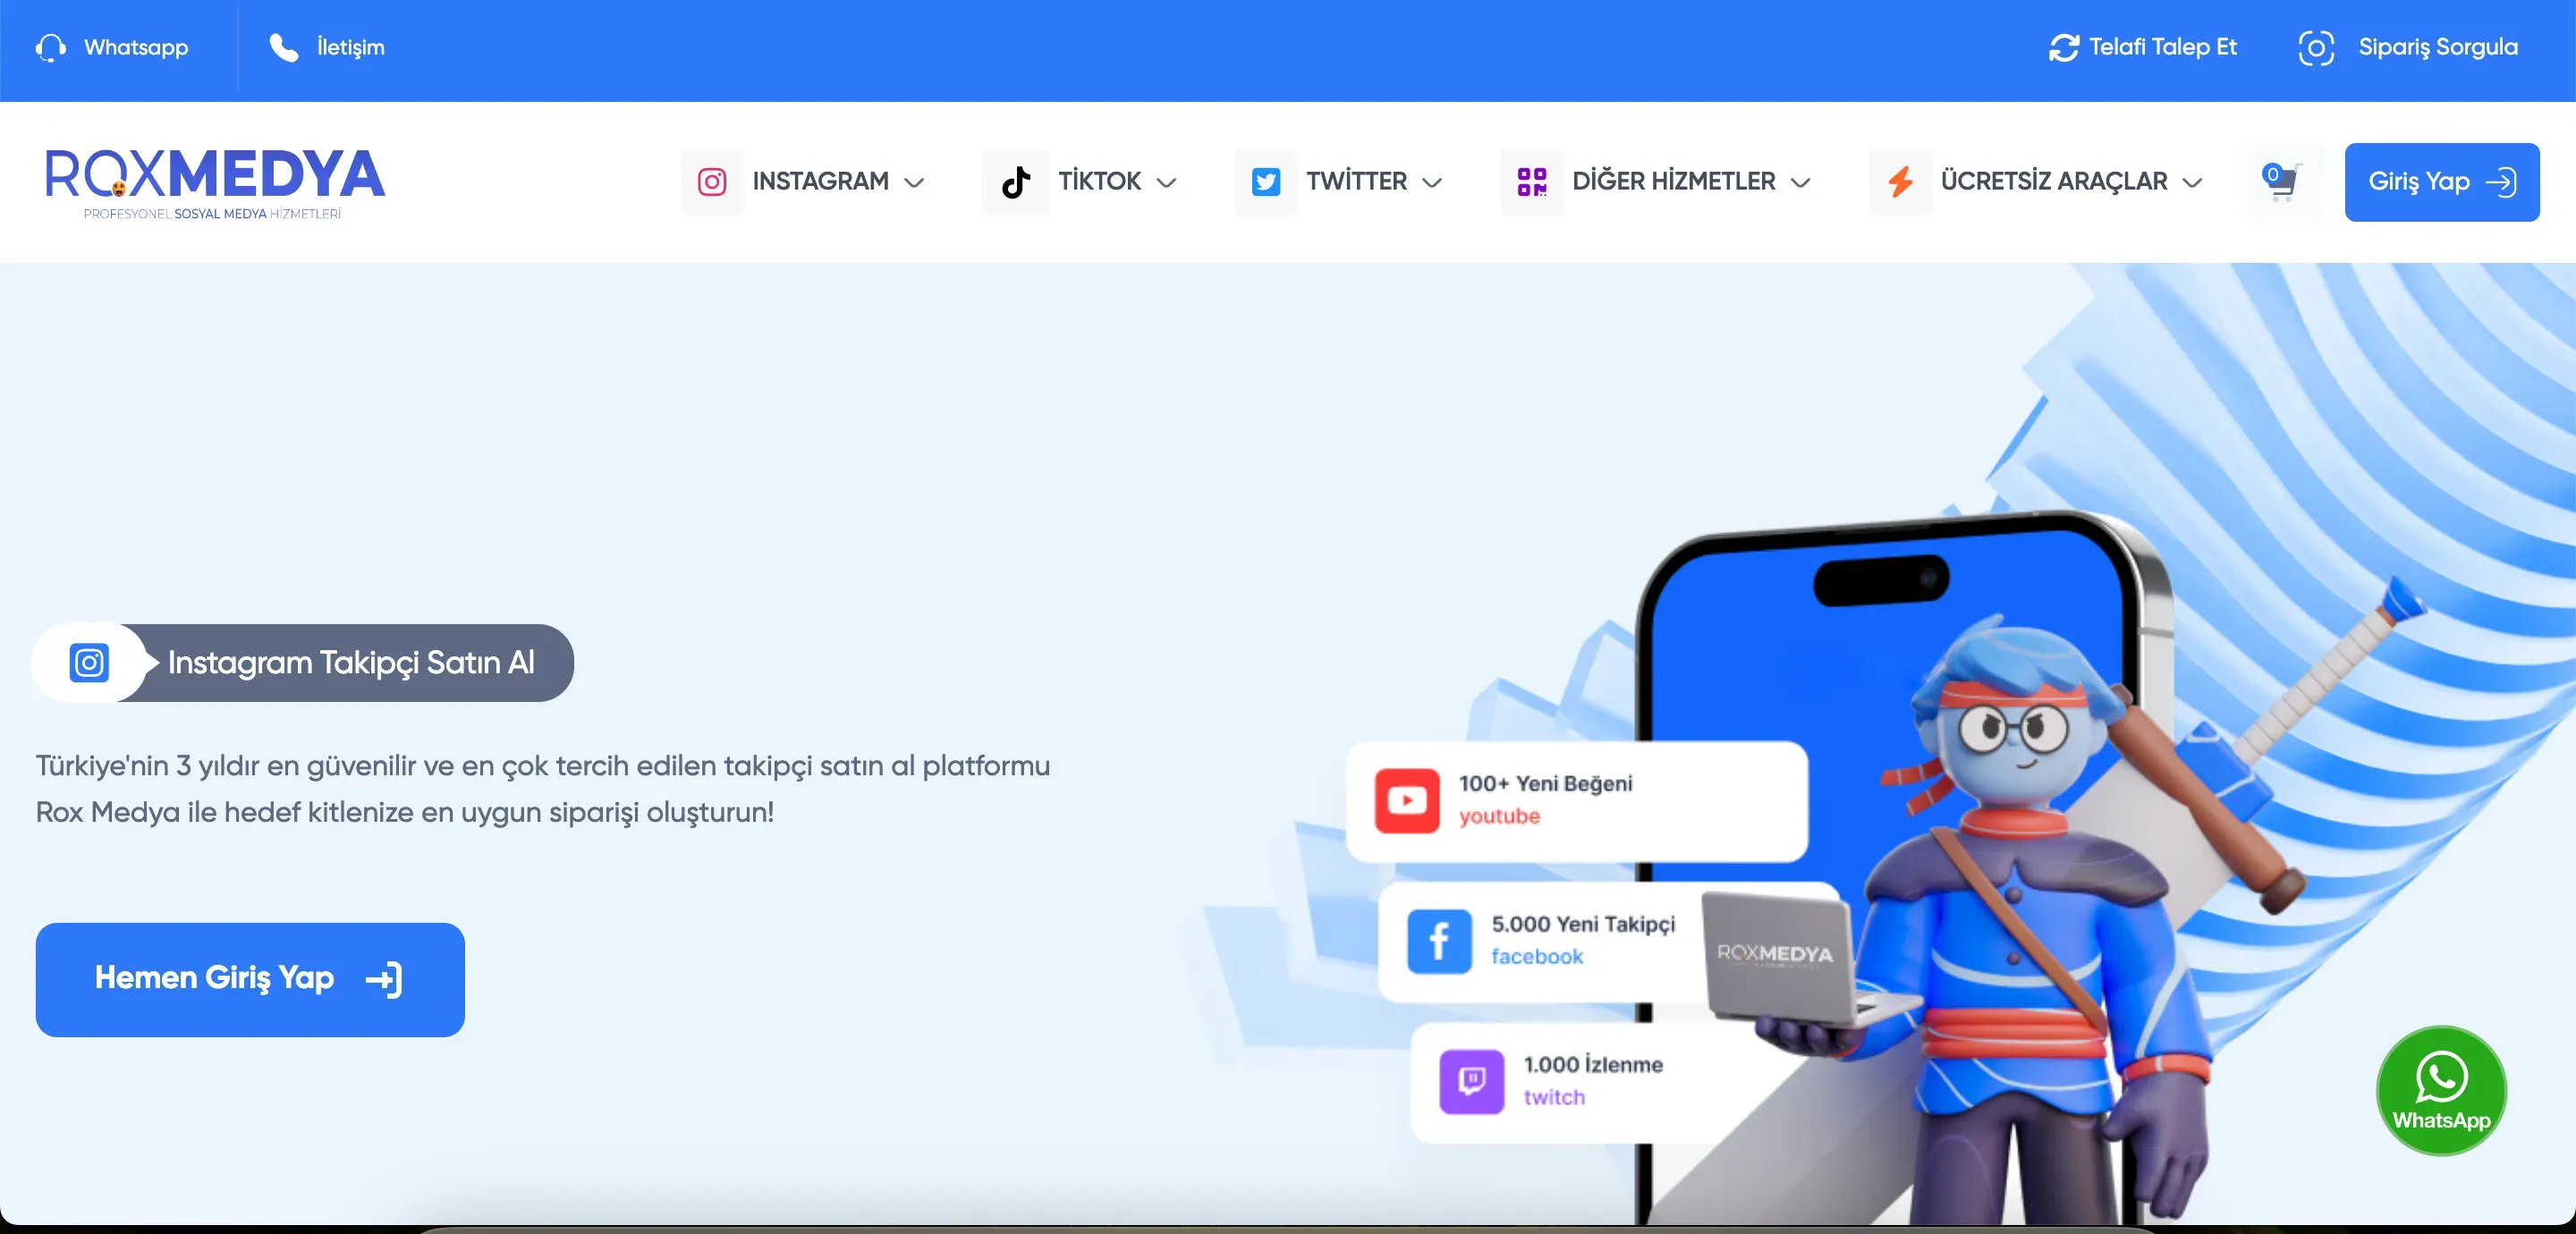Image resolution: width=2576 pixels, height=1234 pixels.
Task: Click the WhatsApp icon top left
Action: [x=51, y=47]
